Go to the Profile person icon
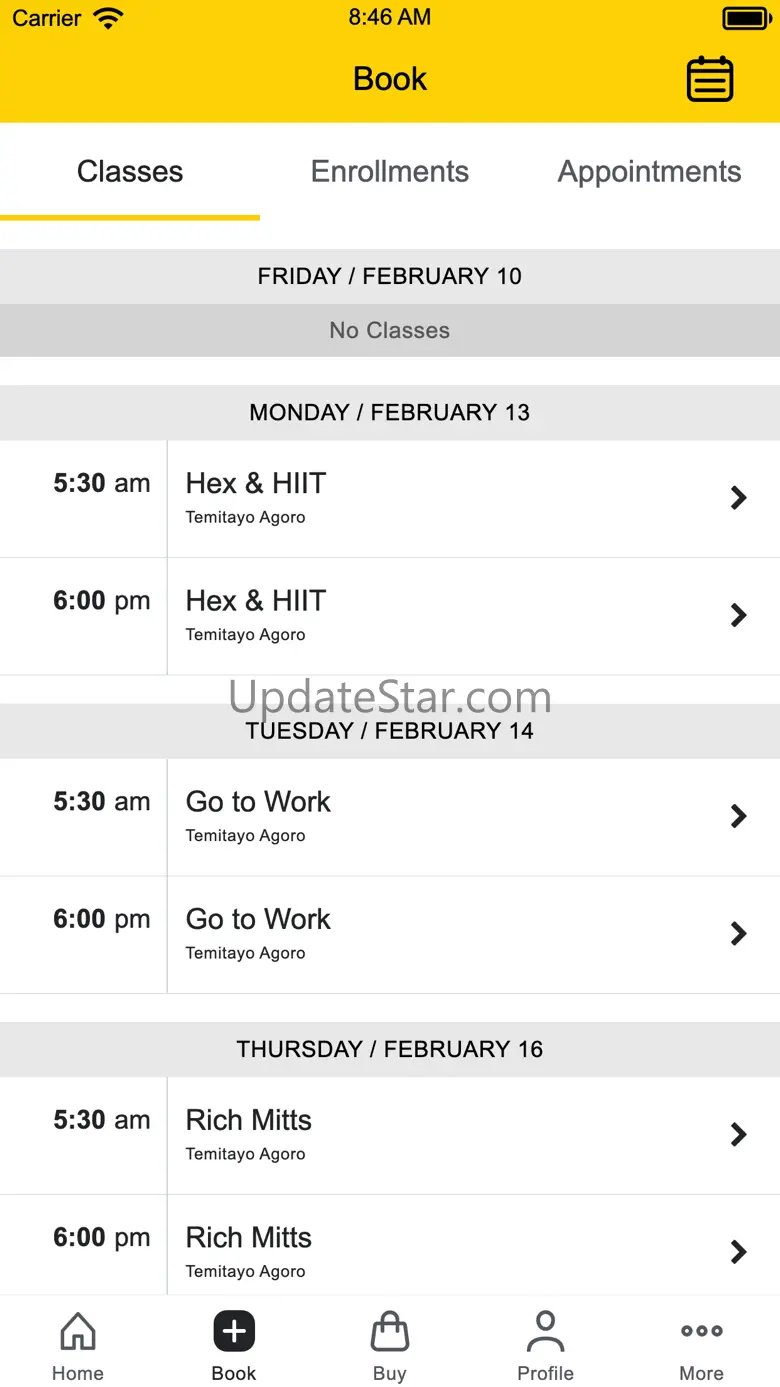 pyautogui.click(x=545, y=1331)
